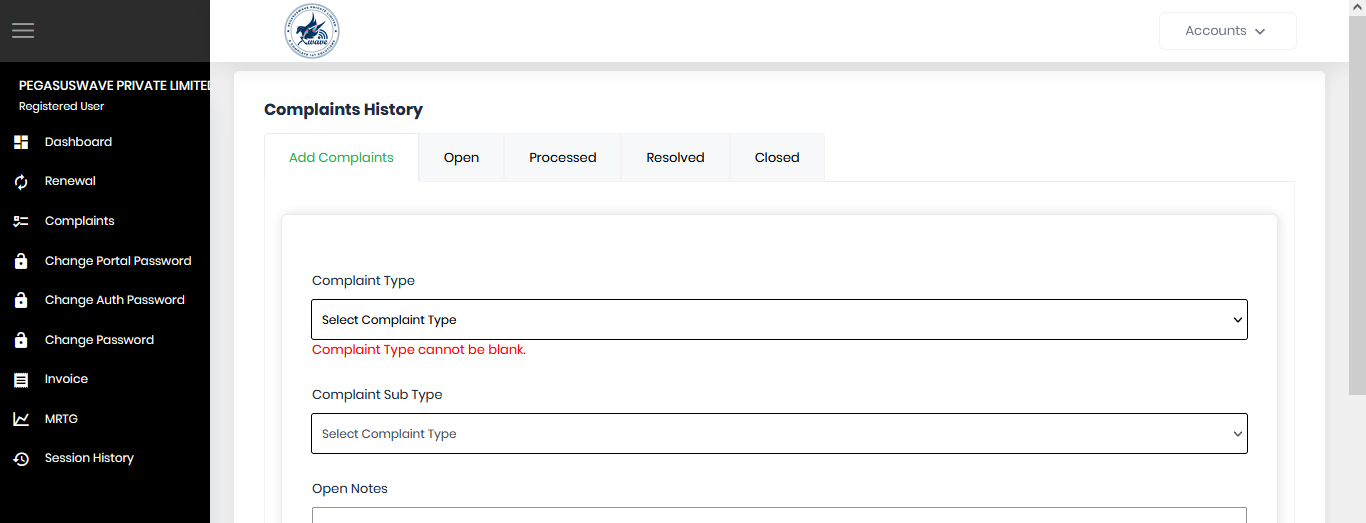Image resolution: width=1366 pixels, height=523 pixels.
Task: Click the Invoice document icon
Action: [x=21, y=380]
